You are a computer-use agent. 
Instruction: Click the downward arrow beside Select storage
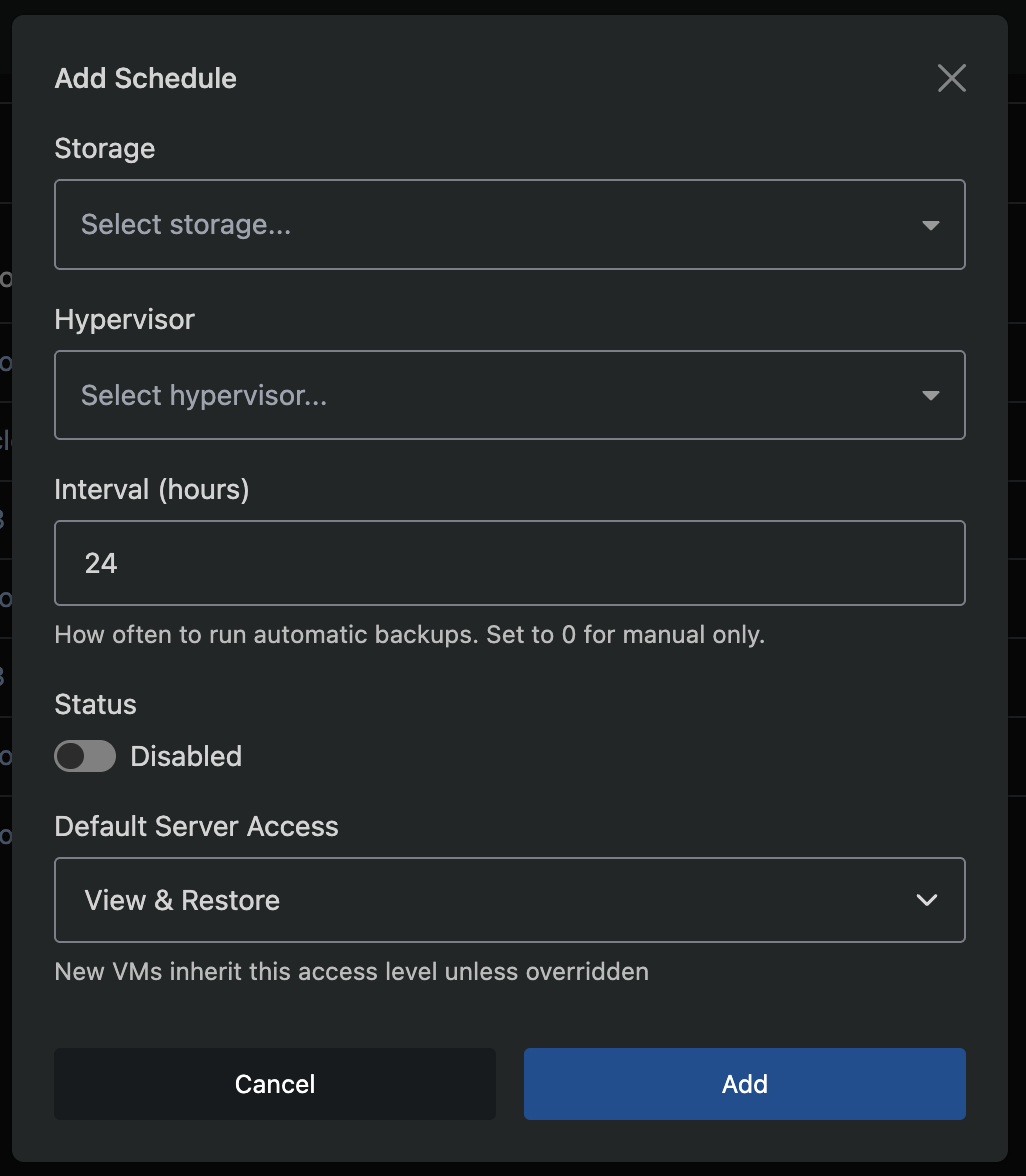coord(930,225)
